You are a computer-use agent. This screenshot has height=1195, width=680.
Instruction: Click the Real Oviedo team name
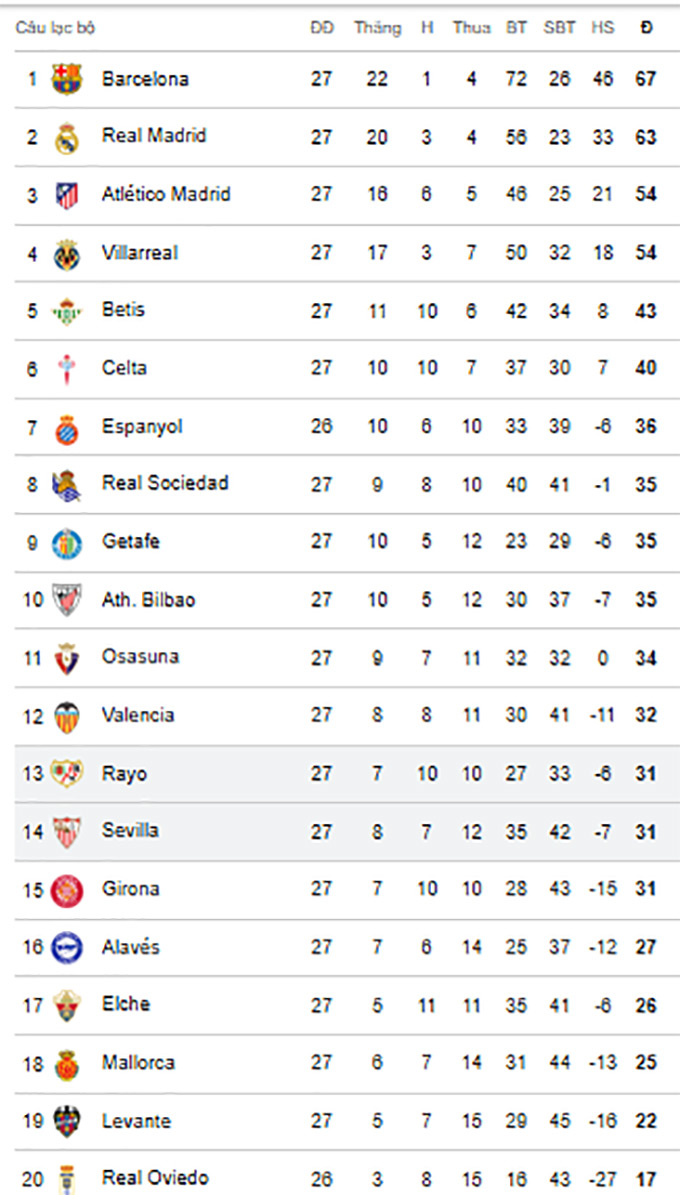click(x=155, y=1178)
